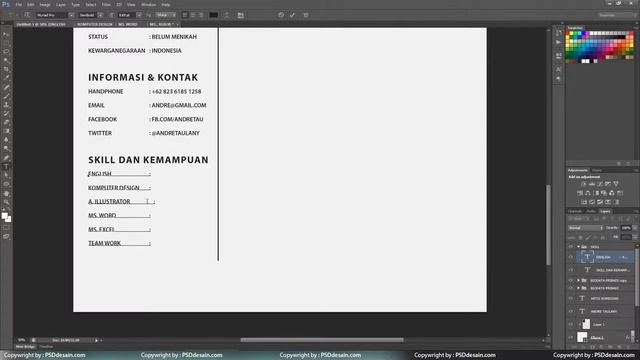This screenshot has height=360, width=640.
Task: Hide the ANDRE TAULANY text layer
Action: (571, 311)
